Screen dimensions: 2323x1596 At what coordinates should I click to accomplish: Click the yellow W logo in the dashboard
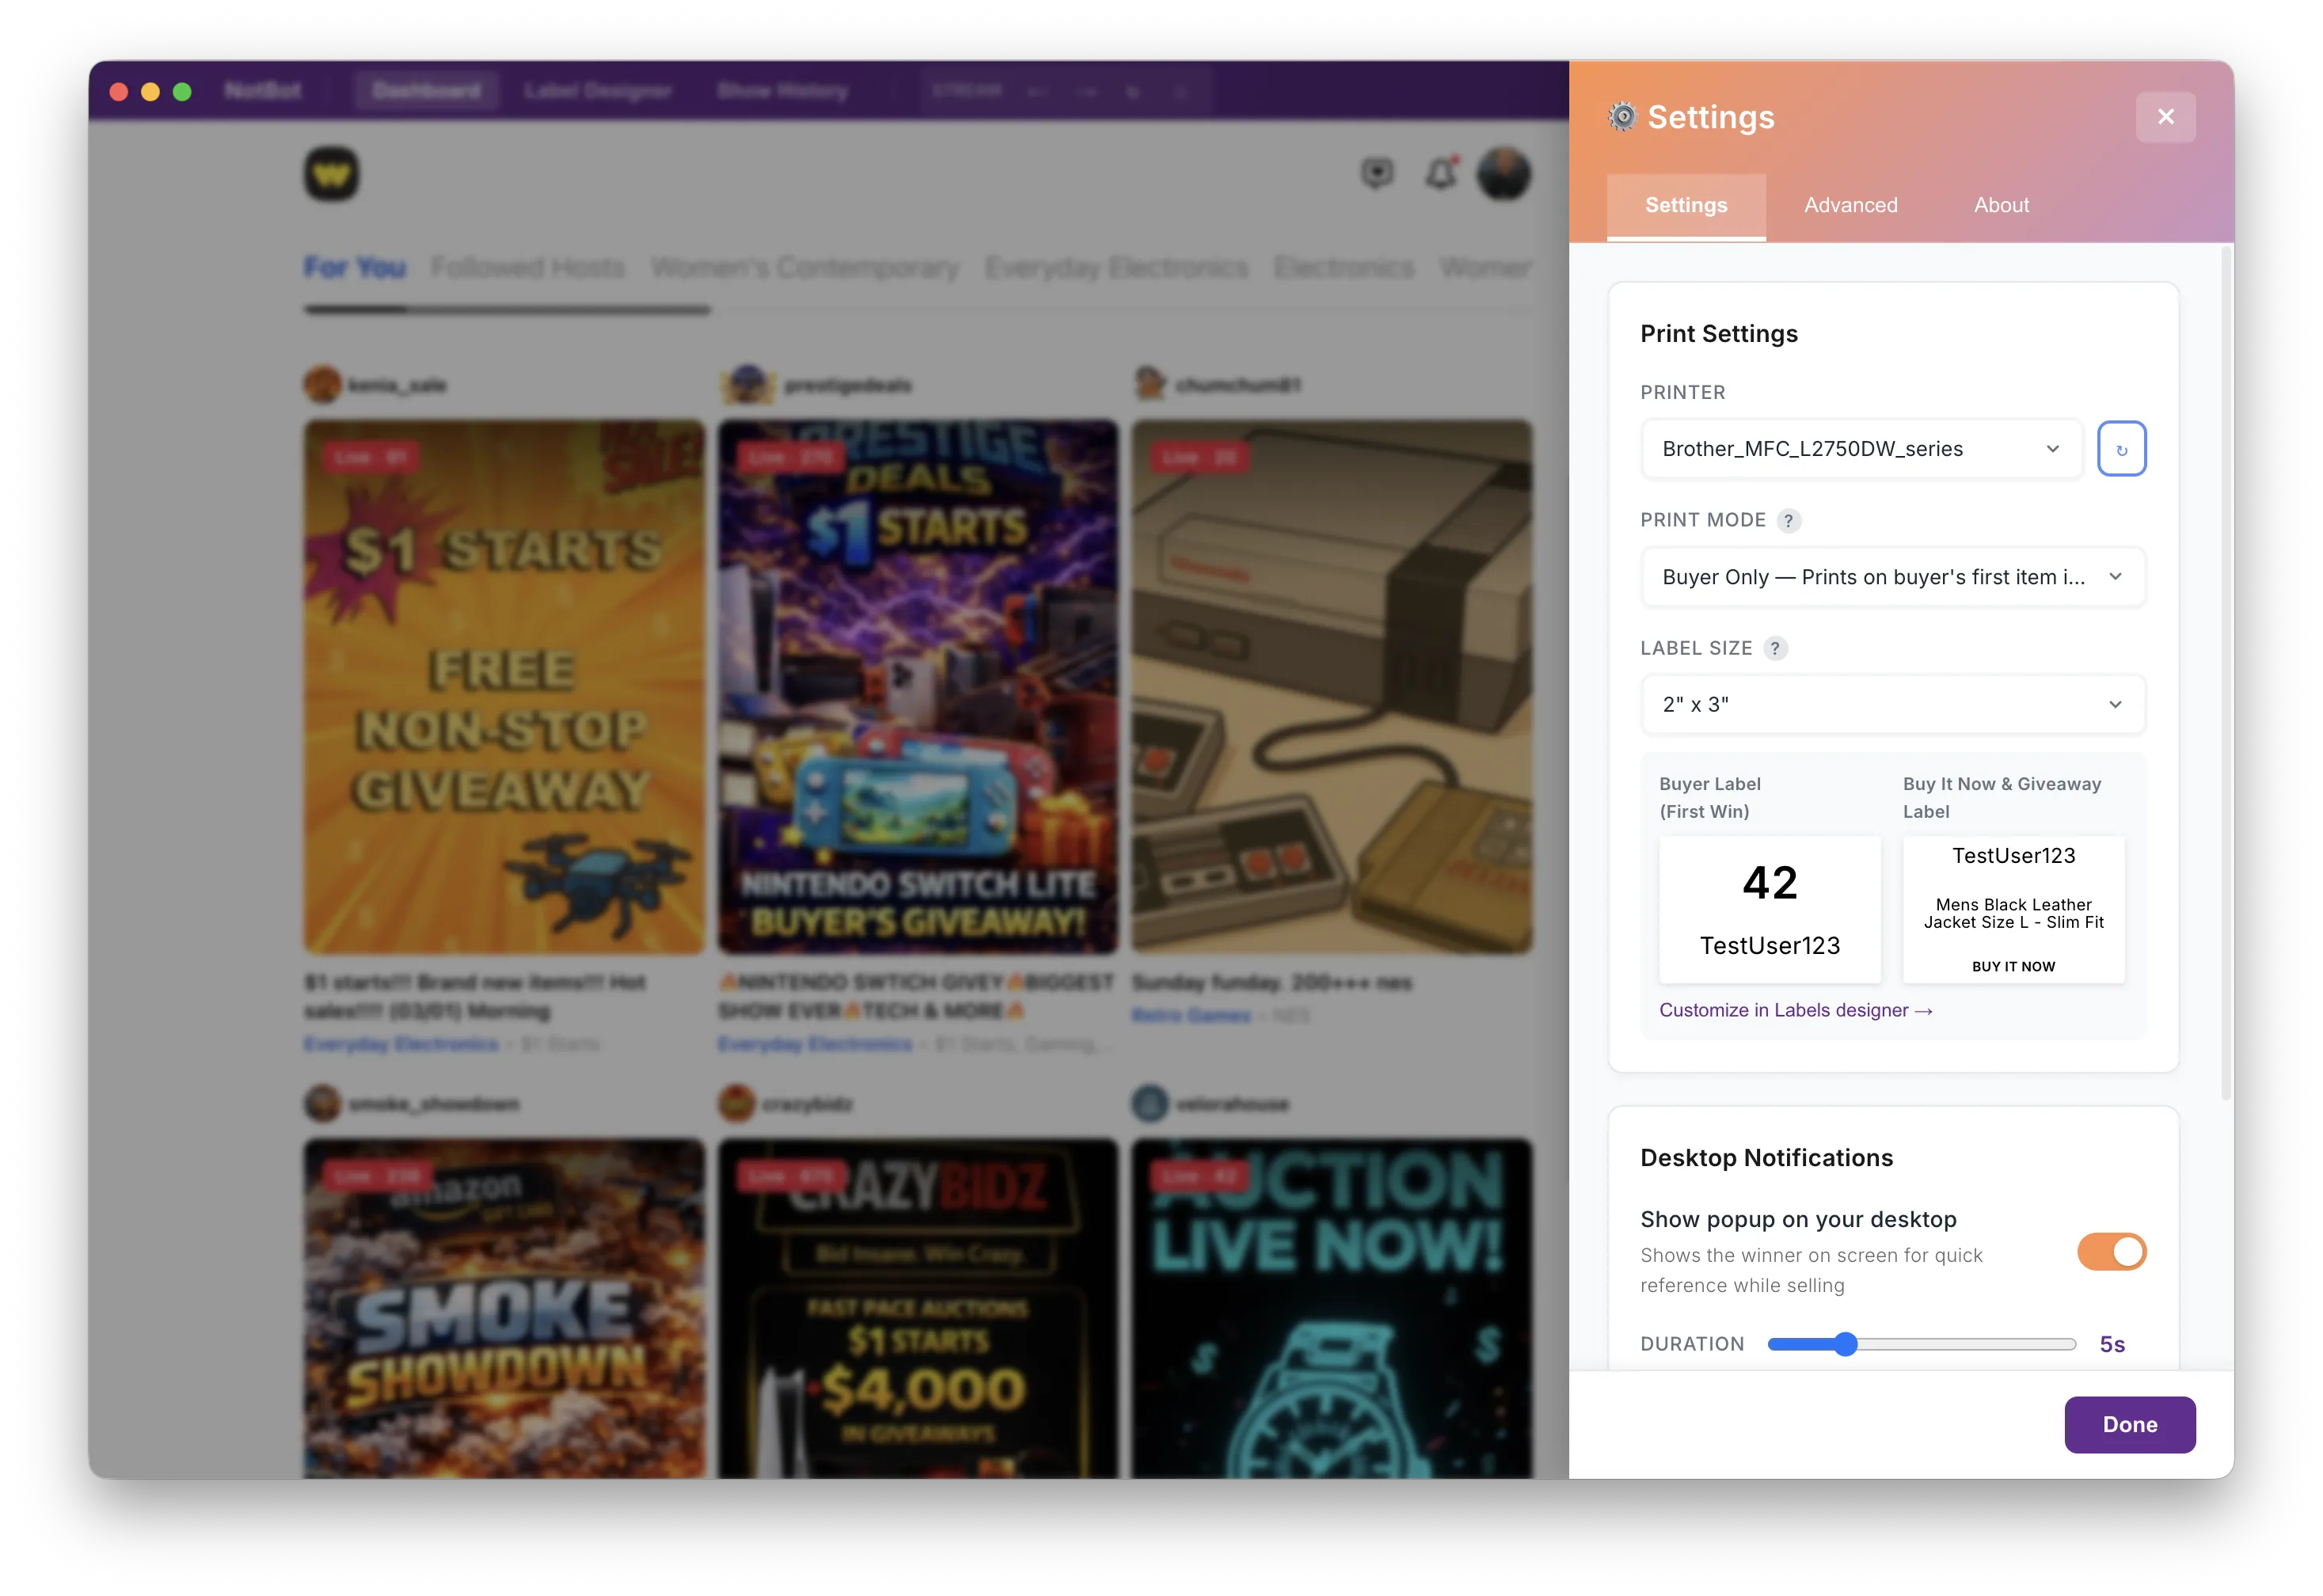click(332, 174)
